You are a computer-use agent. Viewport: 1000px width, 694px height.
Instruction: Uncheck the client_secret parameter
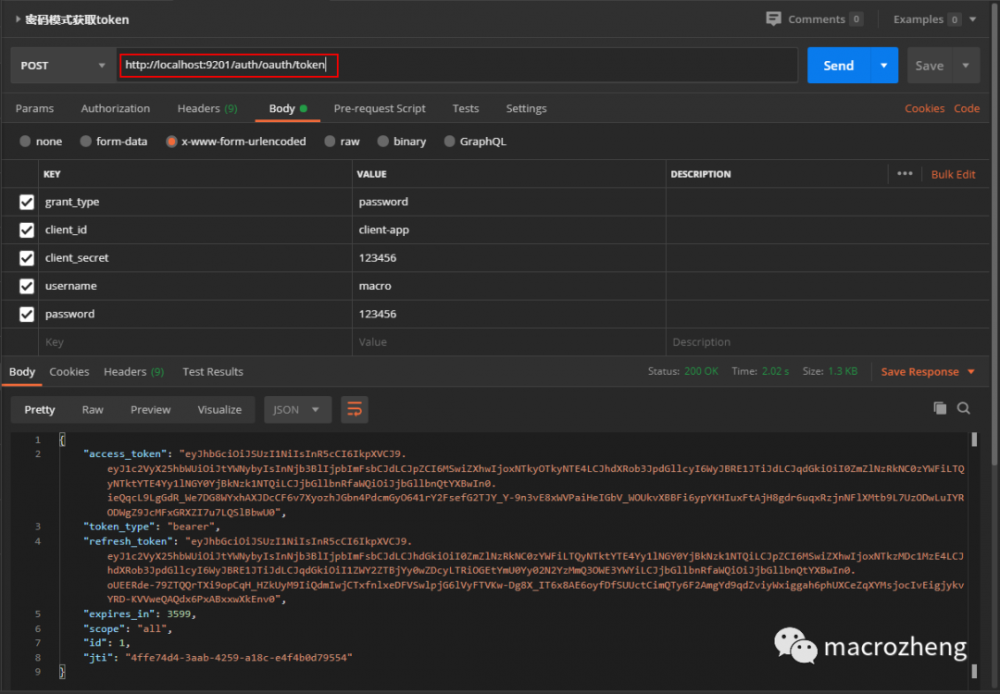point(24,257)
